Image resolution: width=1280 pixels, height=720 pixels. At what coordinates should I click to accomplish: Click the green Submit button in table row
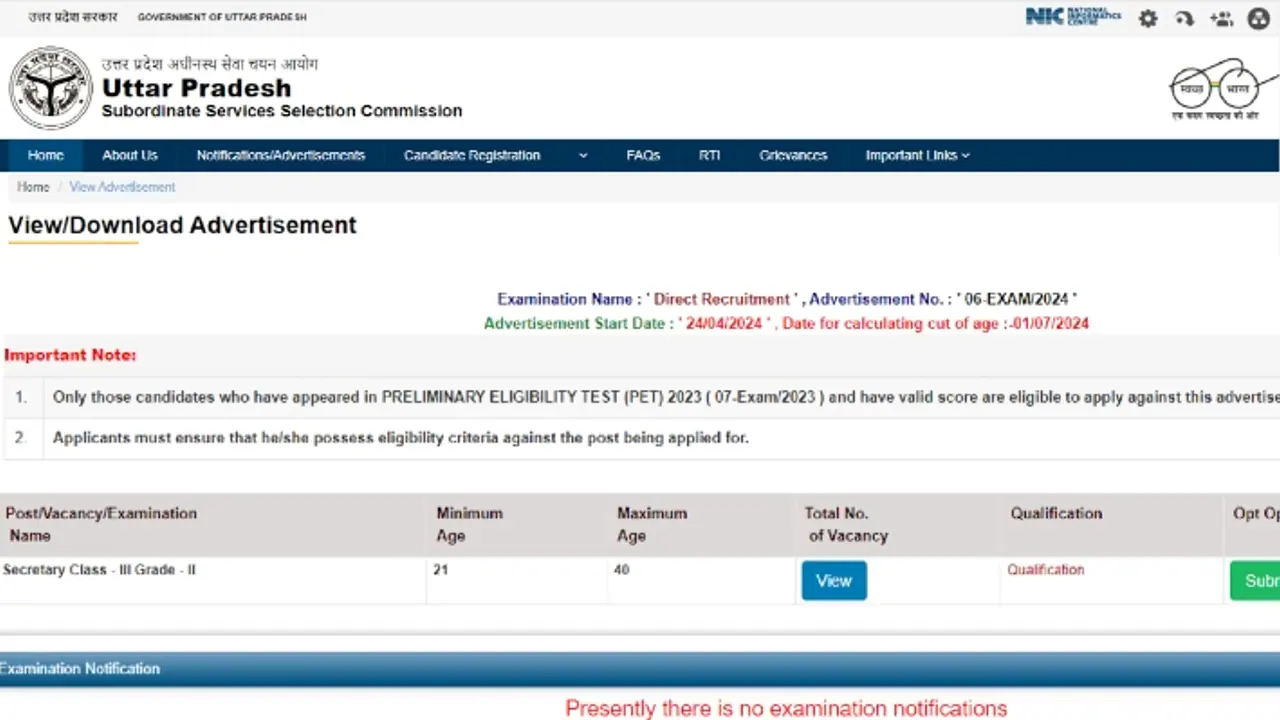click(1256, 581)
